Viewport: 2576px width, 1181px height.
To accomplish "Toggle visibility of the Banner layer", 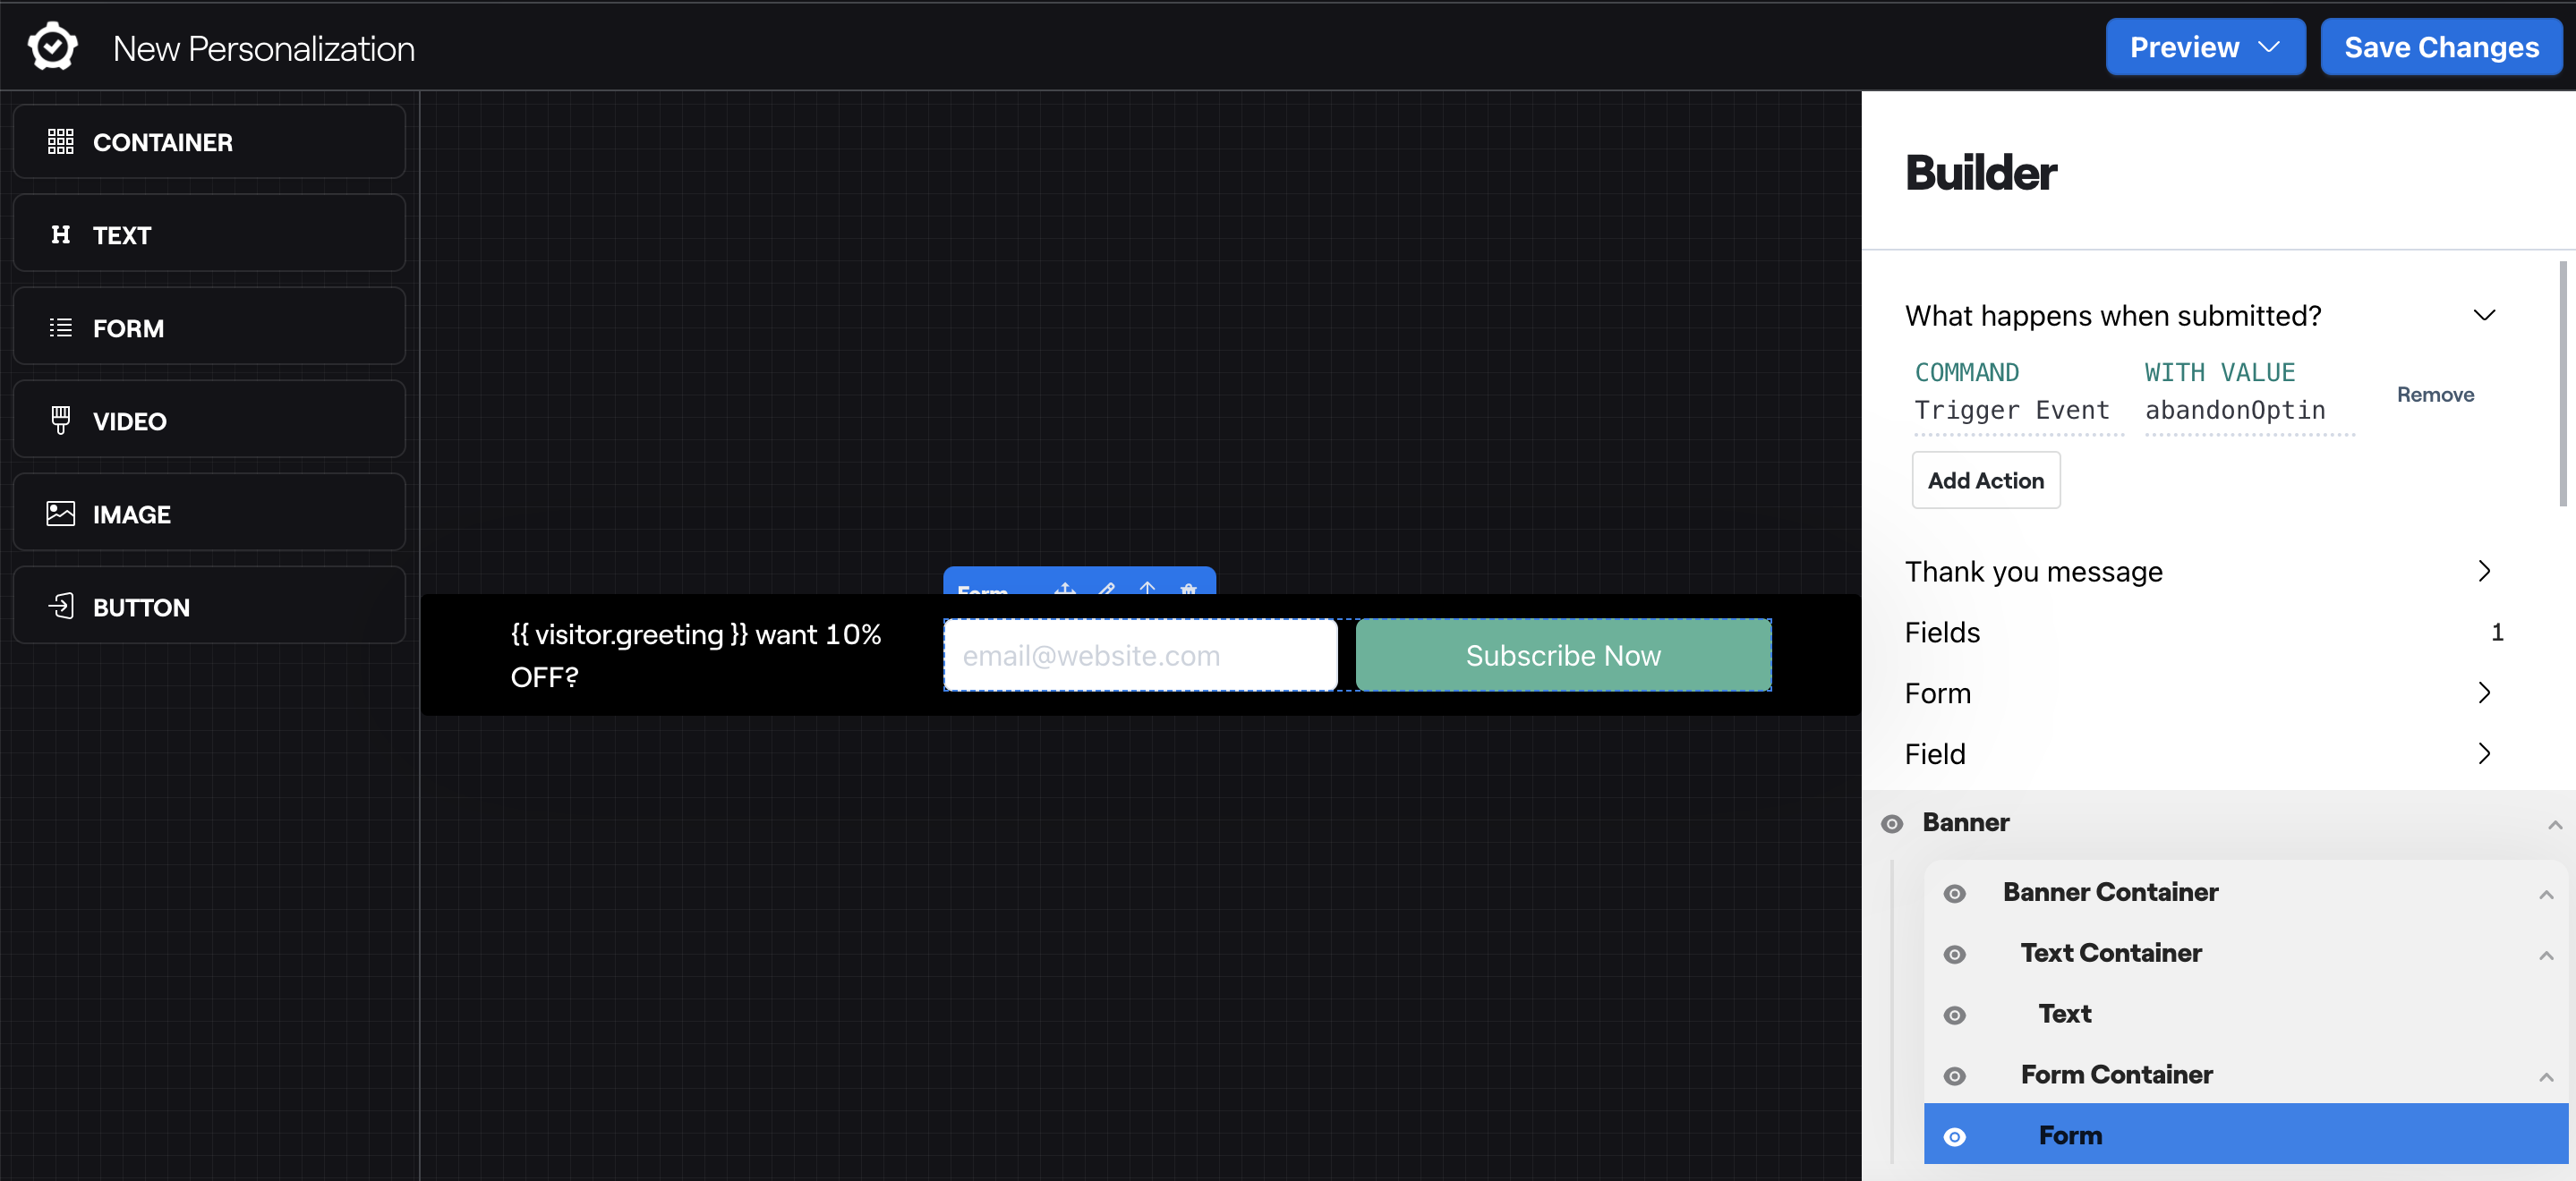I will coord(1892,824).
